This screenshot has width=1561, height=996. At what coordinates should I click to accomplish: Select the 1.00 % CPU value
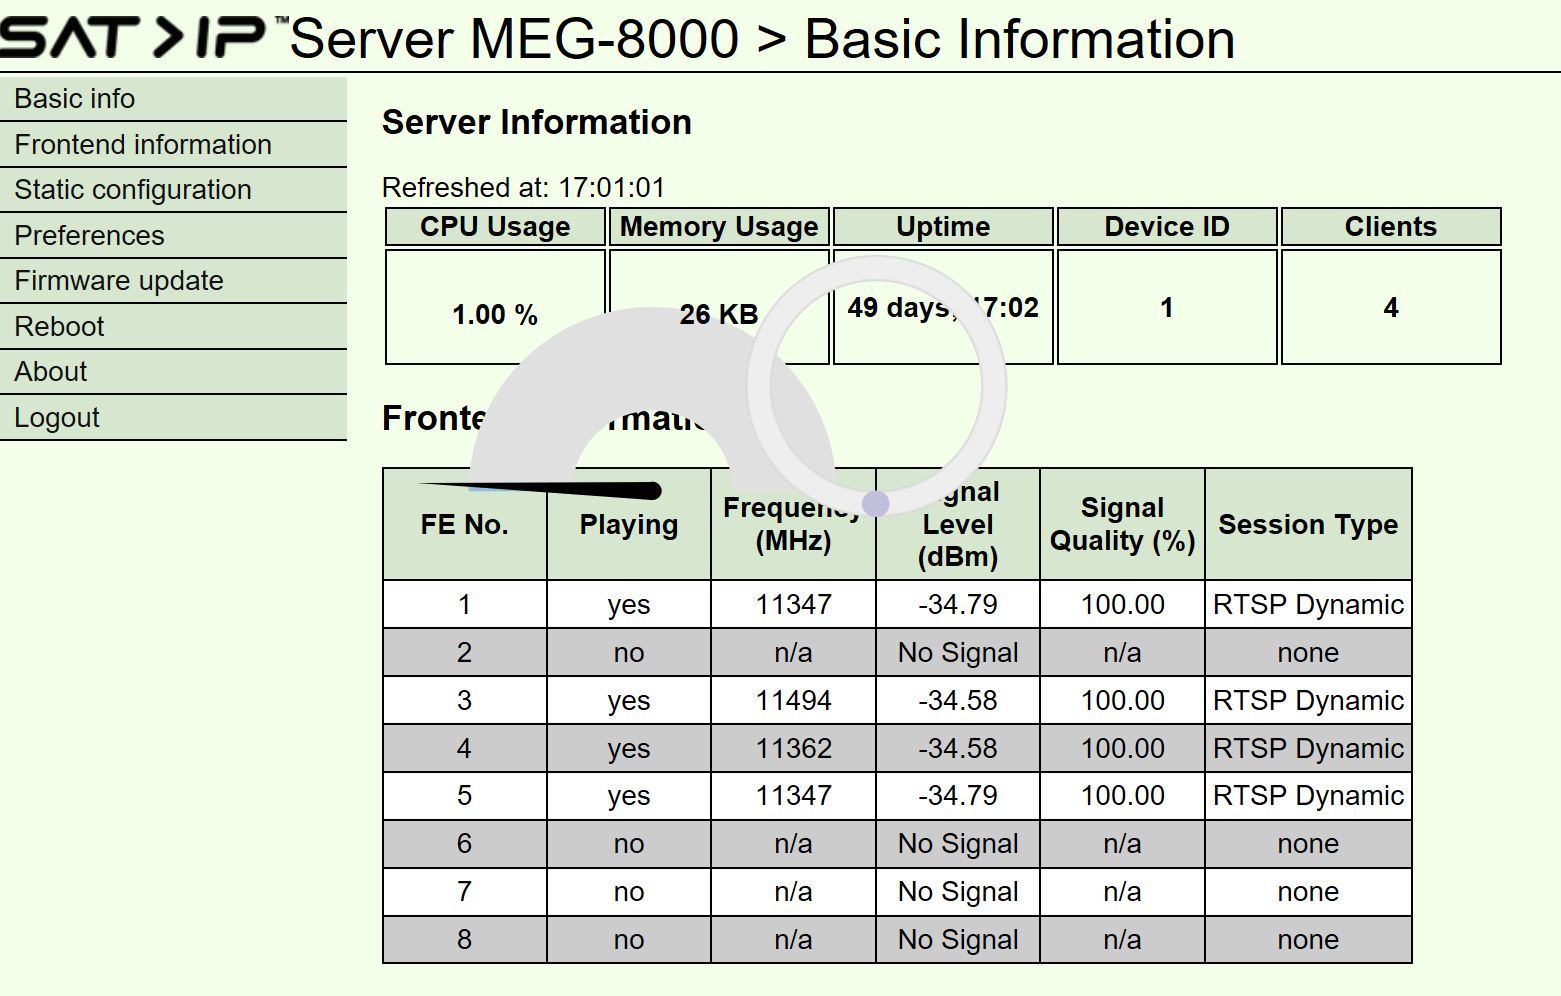coord(495,315)
